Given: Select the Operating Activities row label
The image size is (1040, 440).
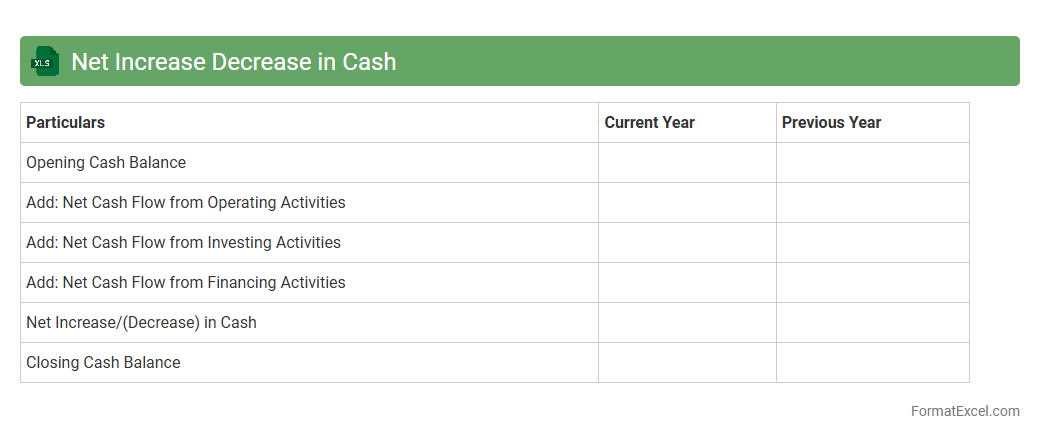Looking at the screenshot, I should 186,203.
